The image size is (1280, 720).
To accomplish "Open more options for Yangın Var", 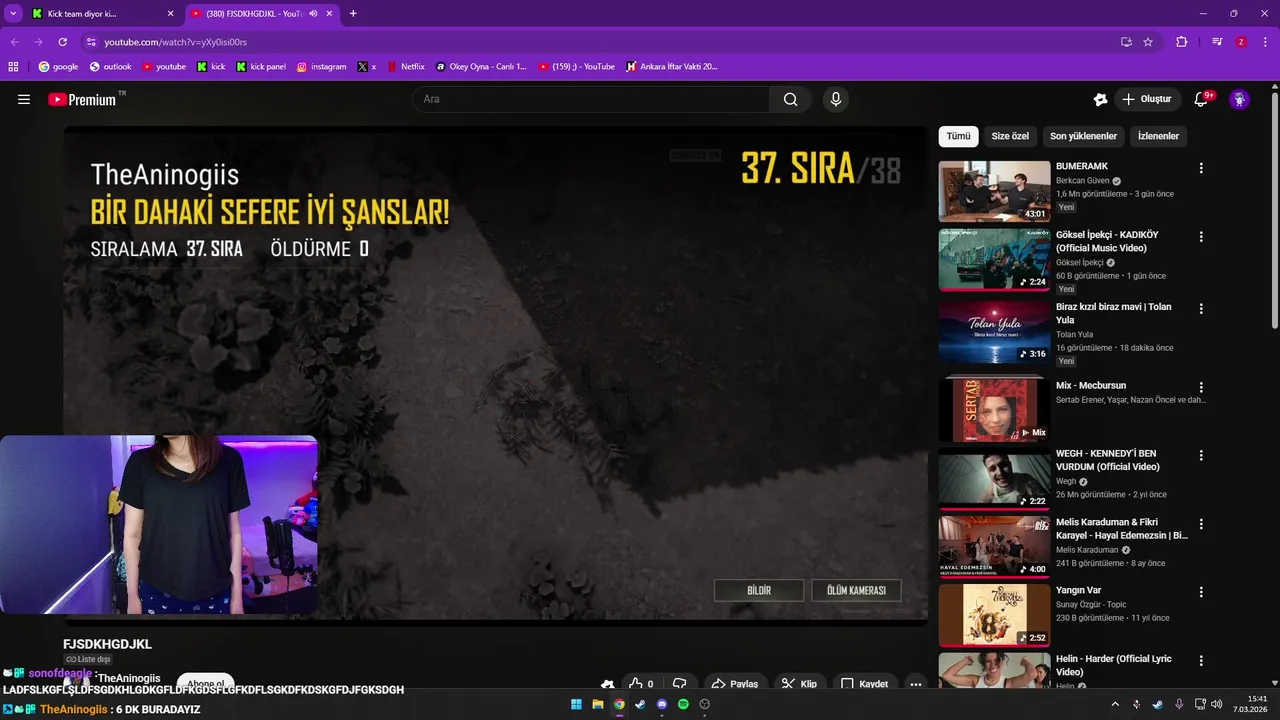I will pyautogui.click(x=1201, y=592).
